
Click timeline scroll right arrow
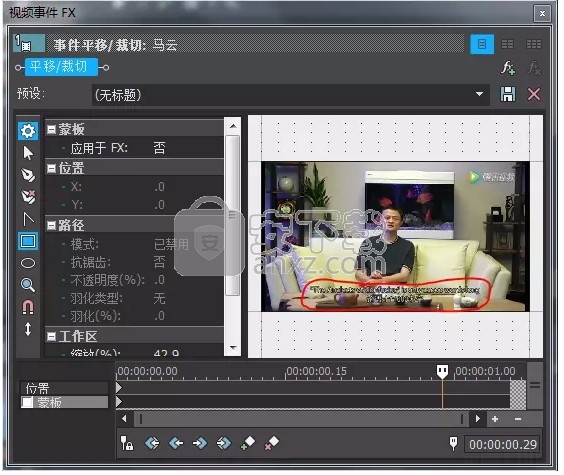point(478,419)
